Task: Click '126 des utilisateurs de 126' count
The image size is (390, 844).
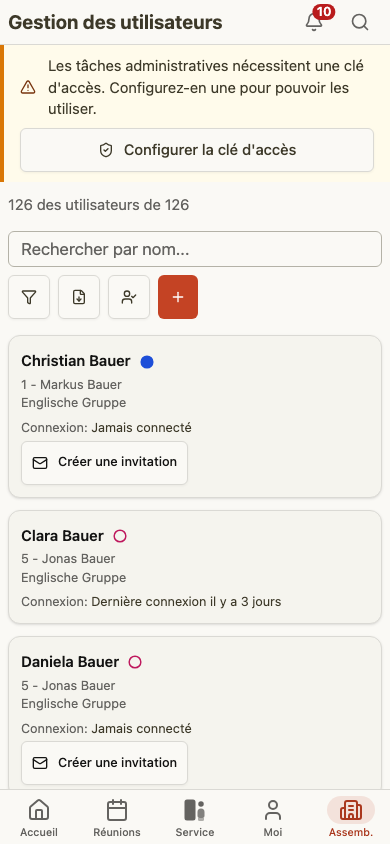Action: tap(99, 205)
